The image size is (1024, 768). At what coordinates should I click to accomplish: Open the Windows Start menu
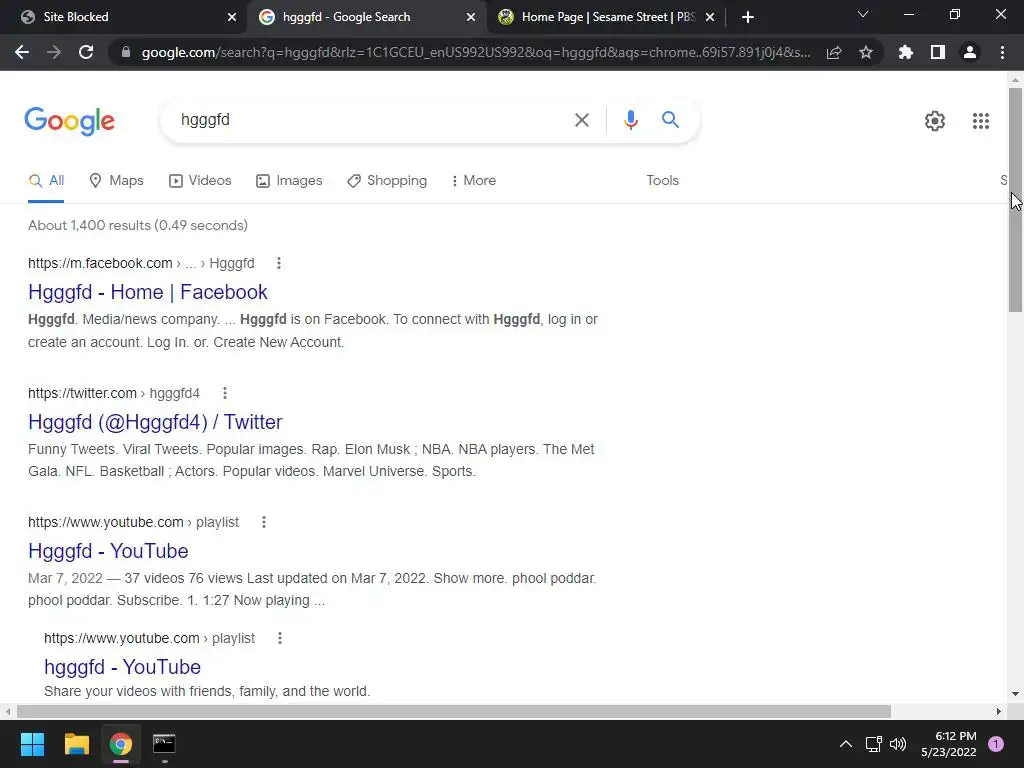[x=32, y=744]
